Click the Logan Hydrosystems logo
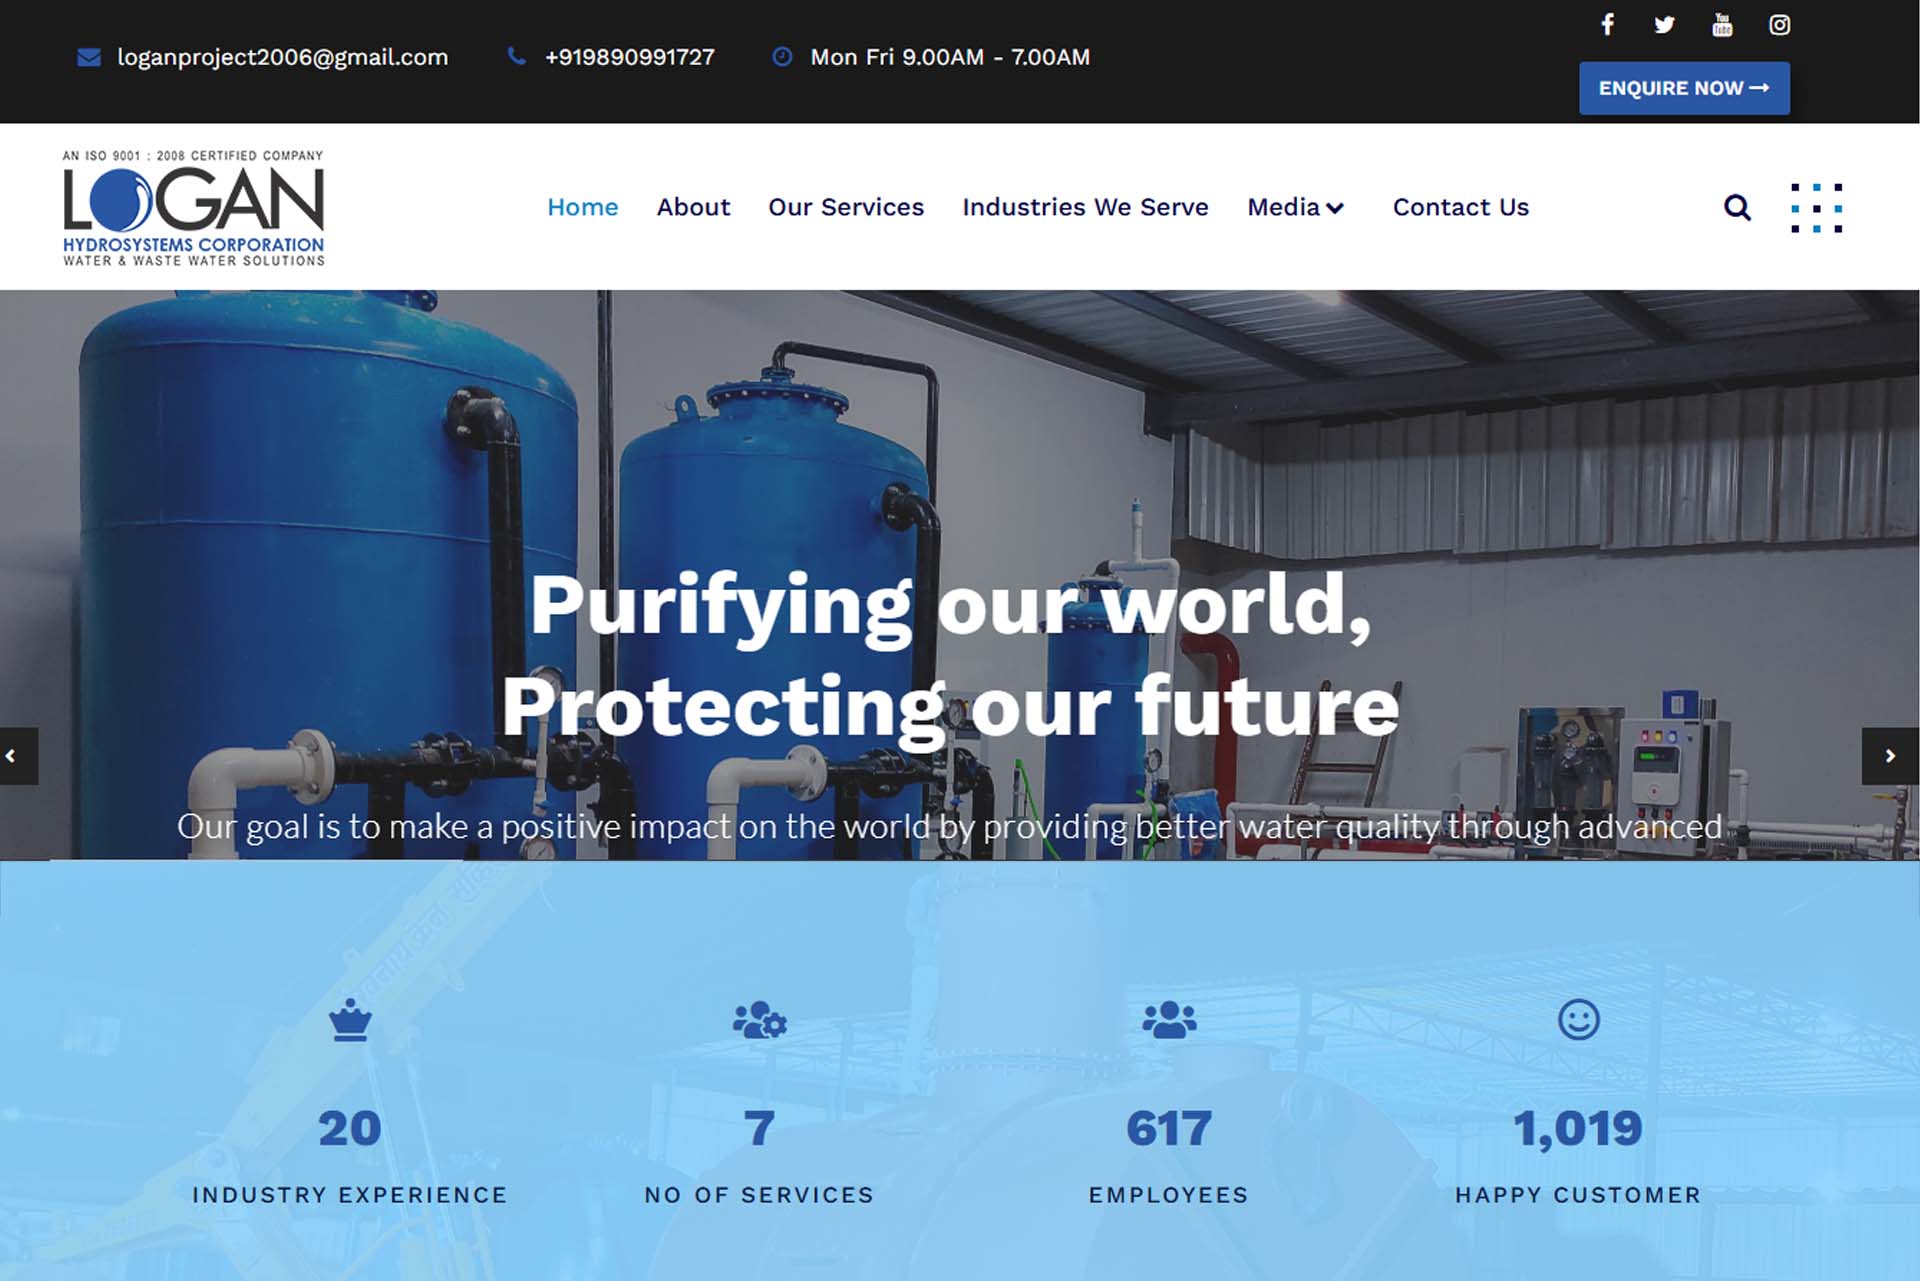This screenshot has height=1281, width=1920. click(x=193, y=208)
